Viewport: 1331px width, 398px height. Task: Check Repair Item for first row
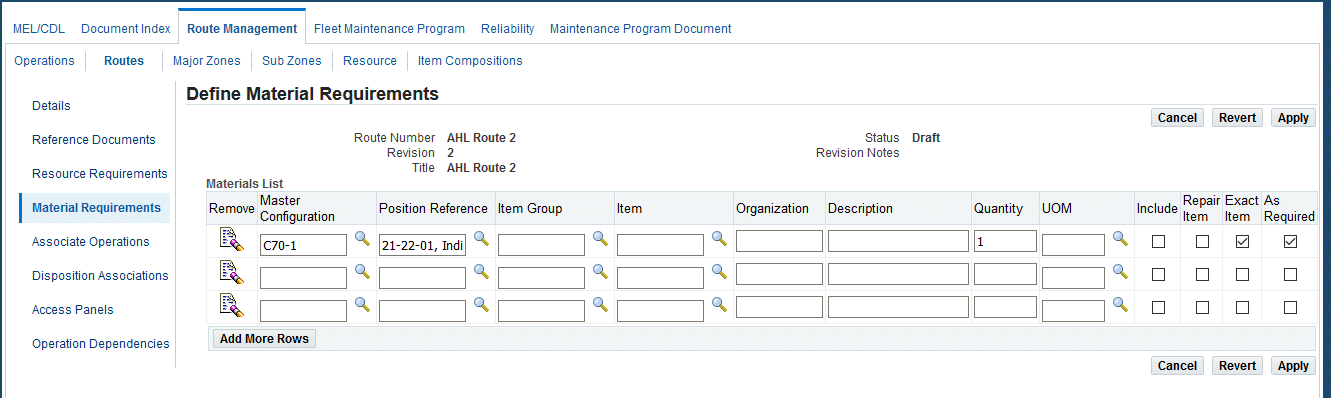1202,241
